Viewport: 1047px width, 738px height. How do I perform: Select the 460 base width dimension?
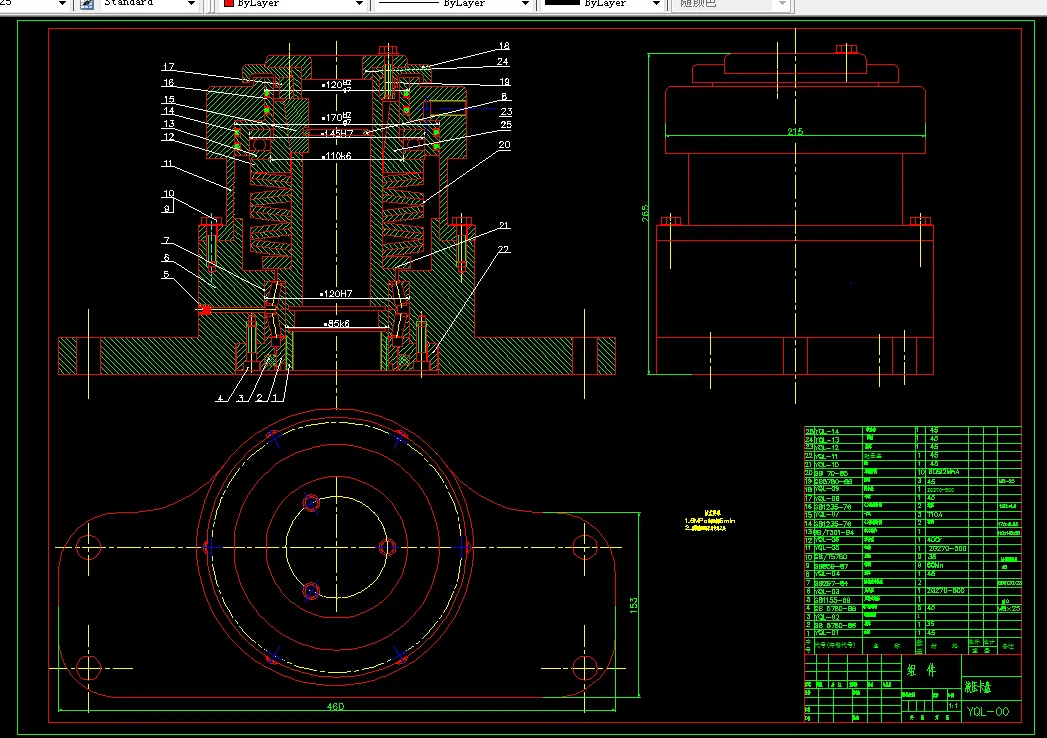click(335, 707)
